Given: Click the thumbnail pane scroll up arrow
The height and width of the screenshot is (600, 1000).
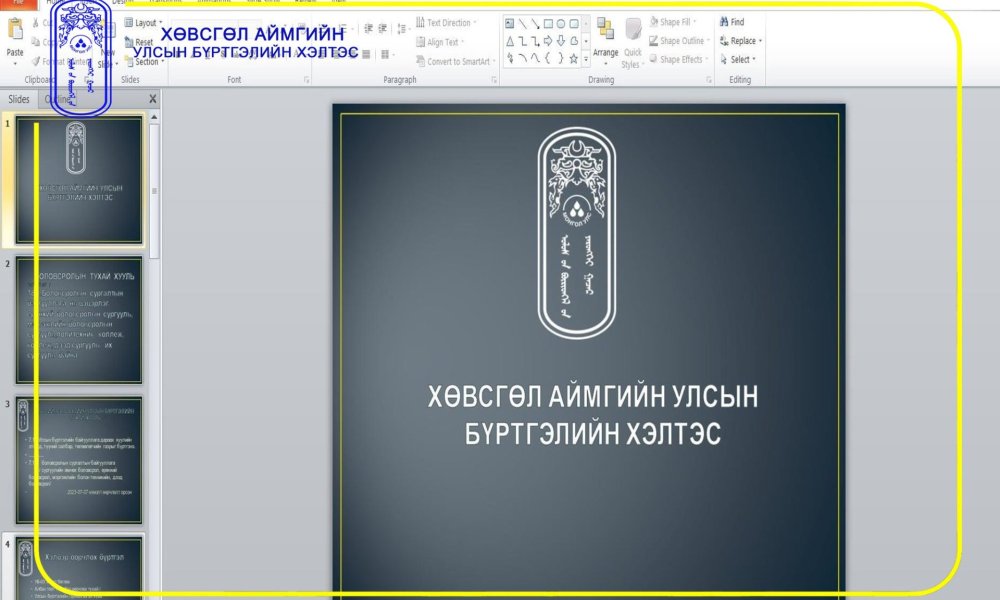Looking at the screenshot, I should [154, 117].
